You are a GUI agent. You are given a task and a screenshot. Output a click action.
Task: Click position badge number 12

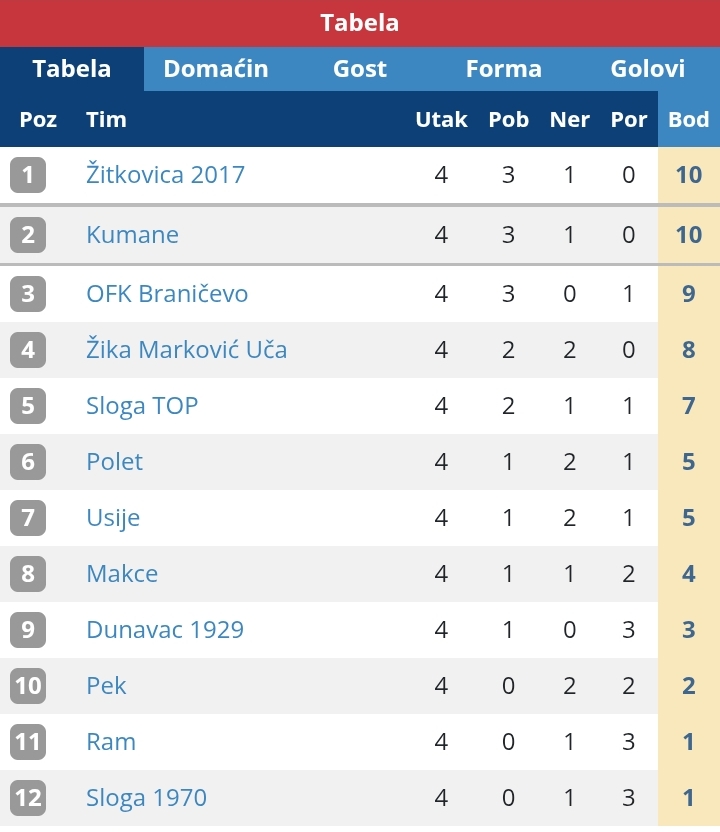pyautogui.click(x=28, y=798)
